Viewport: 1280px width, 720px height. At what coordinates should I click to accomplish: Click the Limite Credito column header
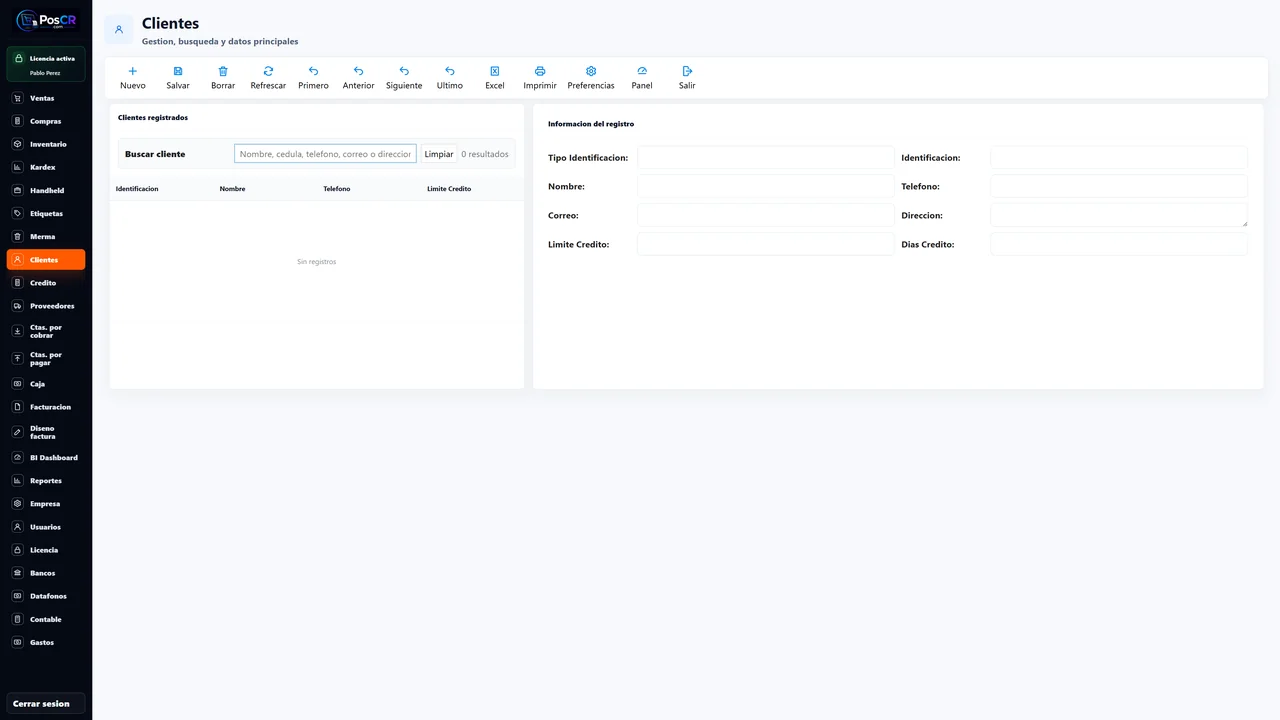click(449, 189)
